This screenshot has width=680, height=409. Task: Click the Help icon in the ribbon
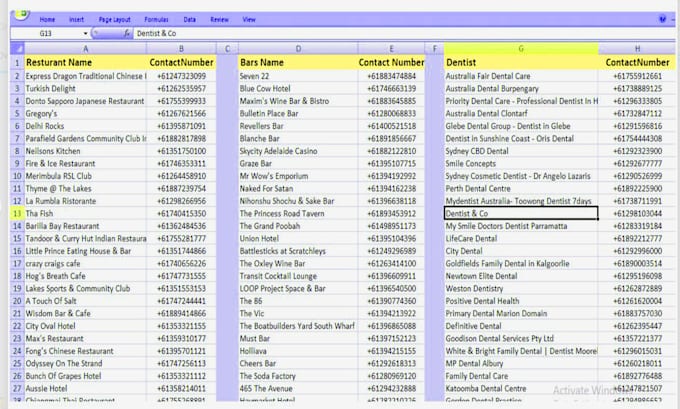pos(662,19)
